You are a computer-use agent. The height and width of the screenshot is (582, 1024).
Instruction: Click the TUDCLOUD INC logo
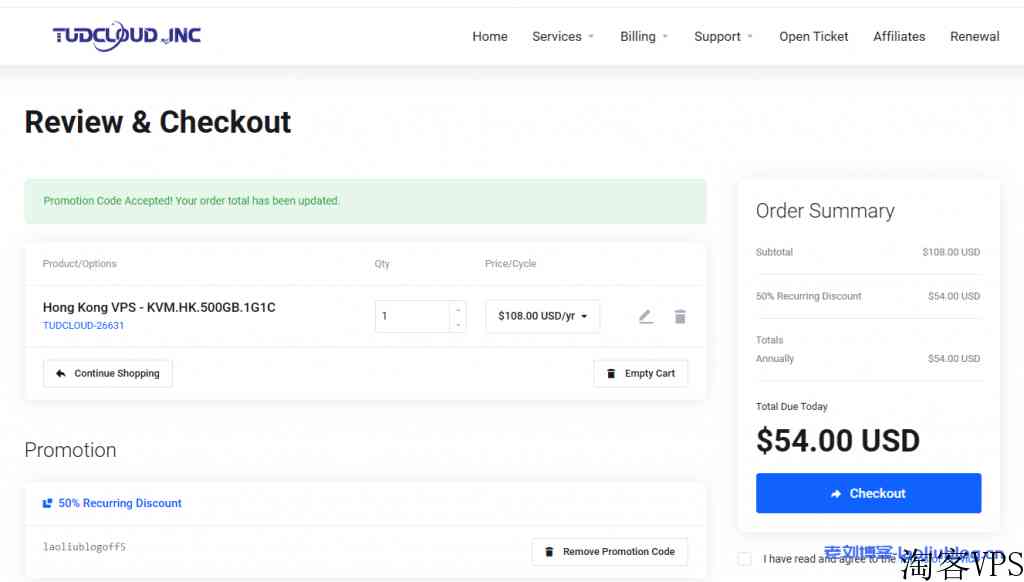[x=127, y=36]
